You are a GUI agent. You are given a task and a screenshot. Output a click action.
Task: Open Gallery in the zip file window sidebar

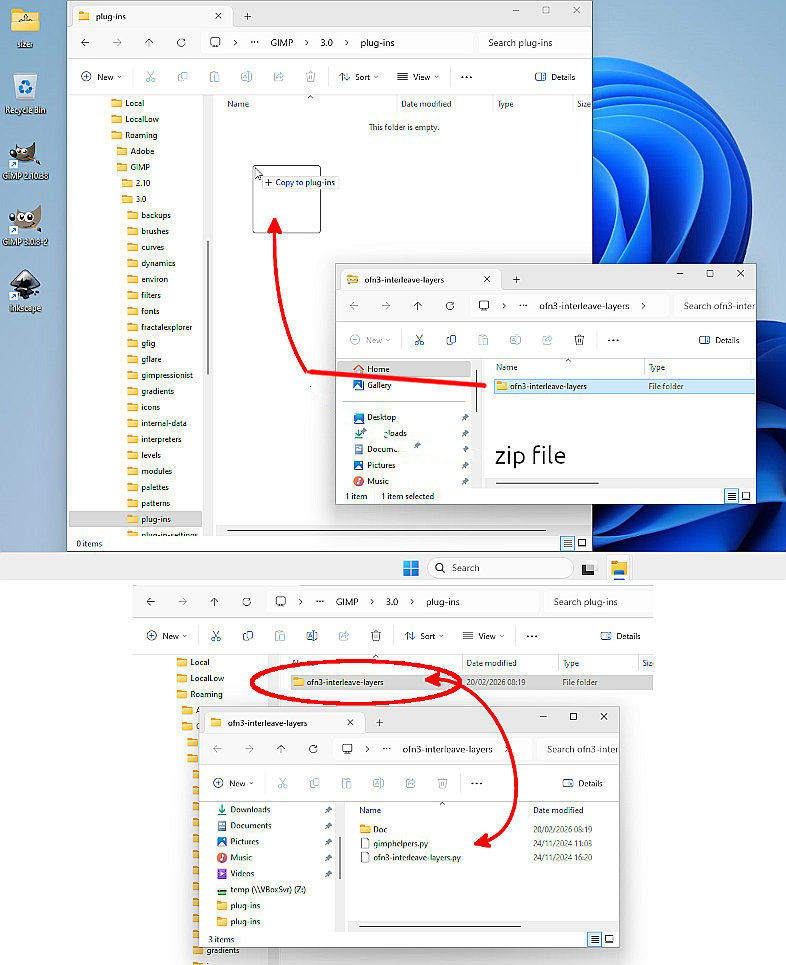pyautogui.click(x=372, y=385)
